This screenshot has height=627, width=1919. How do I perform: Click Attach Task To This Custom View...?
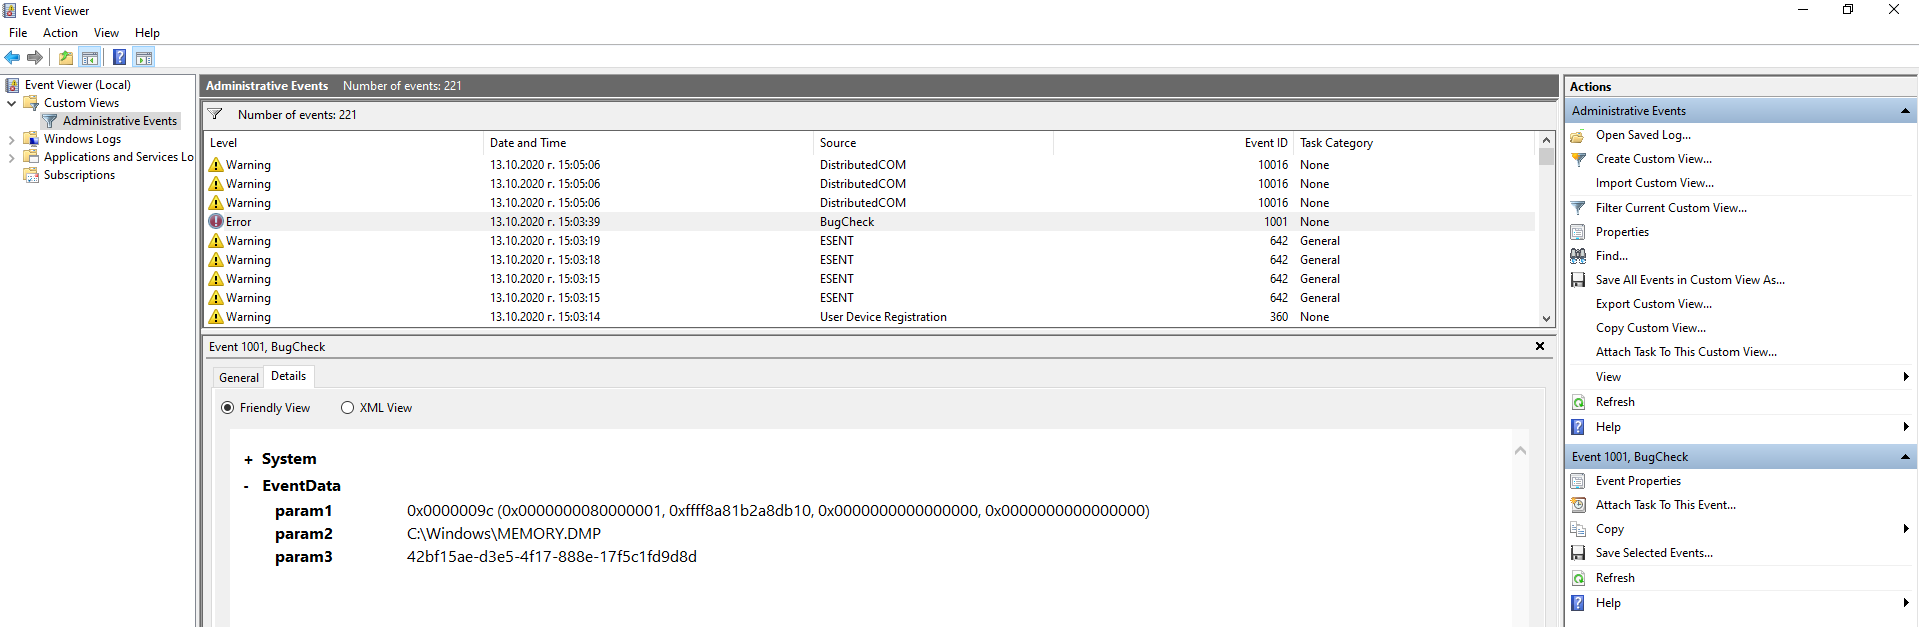(x=1686, y=352)
